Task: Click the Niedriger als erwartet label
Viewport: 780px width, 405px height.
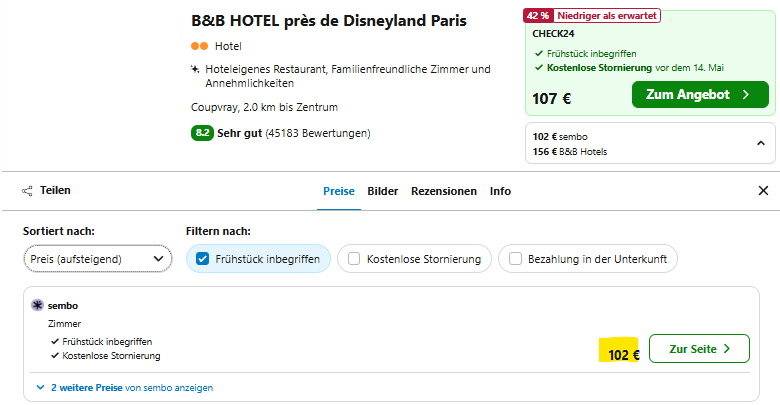Action: [606, 15]
